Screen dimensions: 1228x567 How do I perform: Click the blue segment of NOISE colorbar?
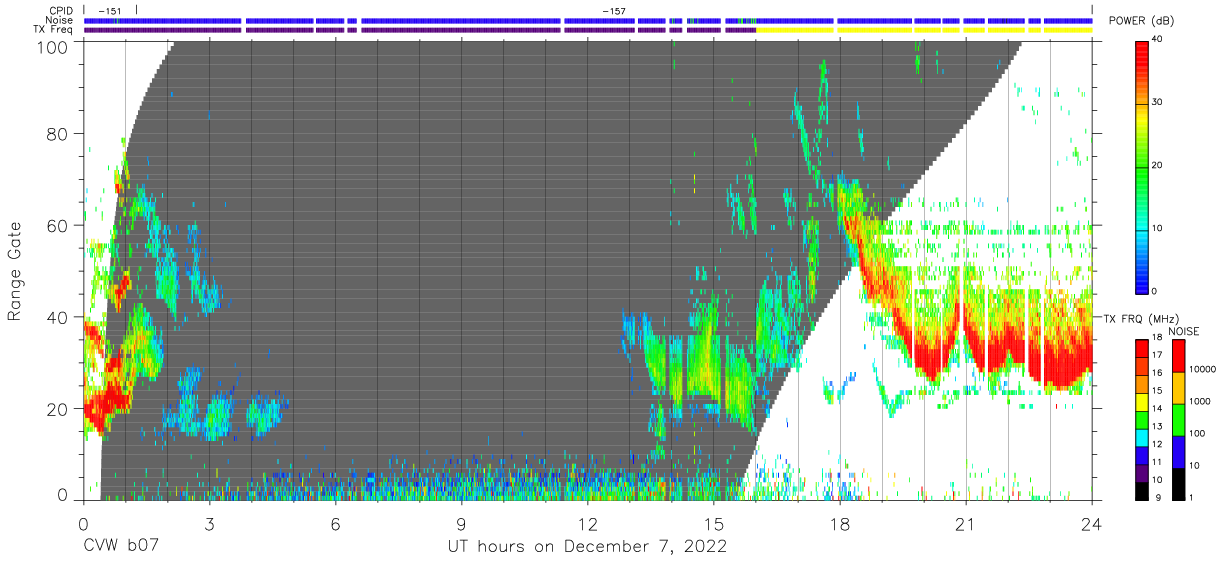(x=1178, y=452)
